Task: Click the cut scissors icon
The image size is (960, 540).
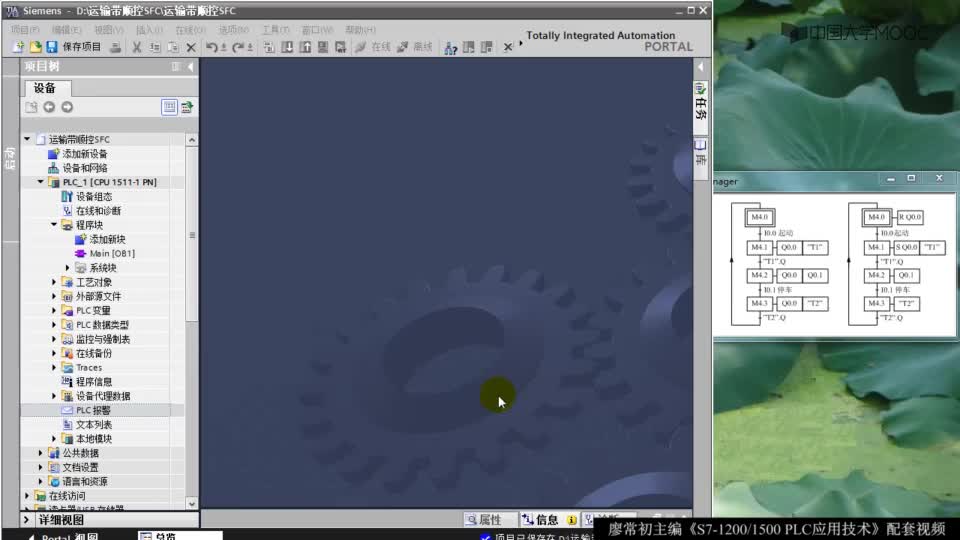Action: 137,47
